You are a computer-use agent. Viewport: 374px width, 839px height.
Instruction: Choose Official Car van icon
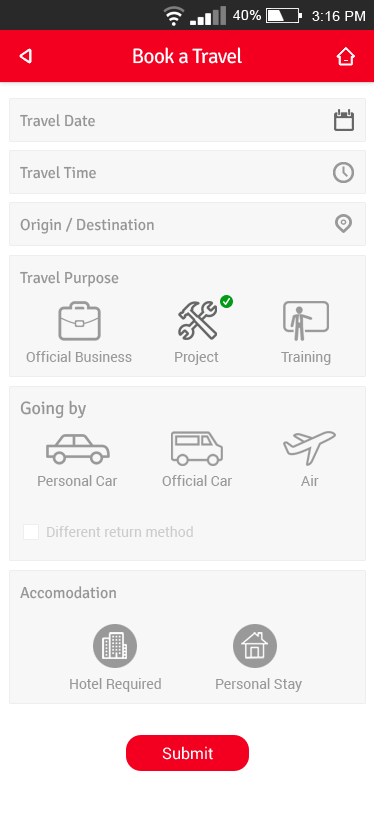(x=197, y=448)
